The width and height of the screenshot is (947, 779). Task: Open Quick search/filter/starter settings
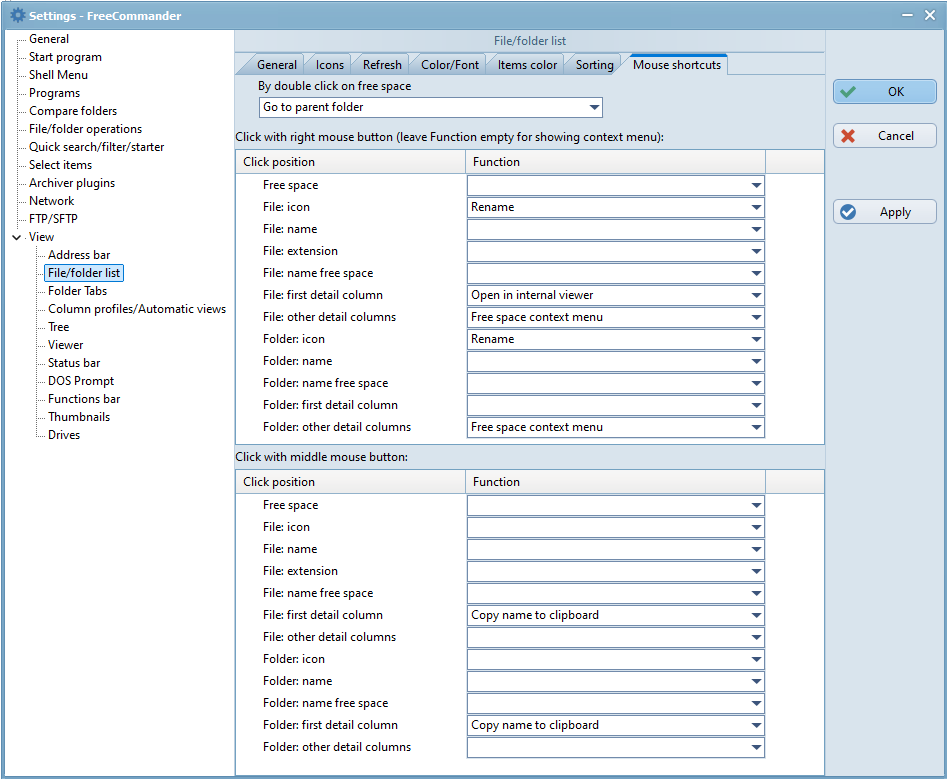97,147
